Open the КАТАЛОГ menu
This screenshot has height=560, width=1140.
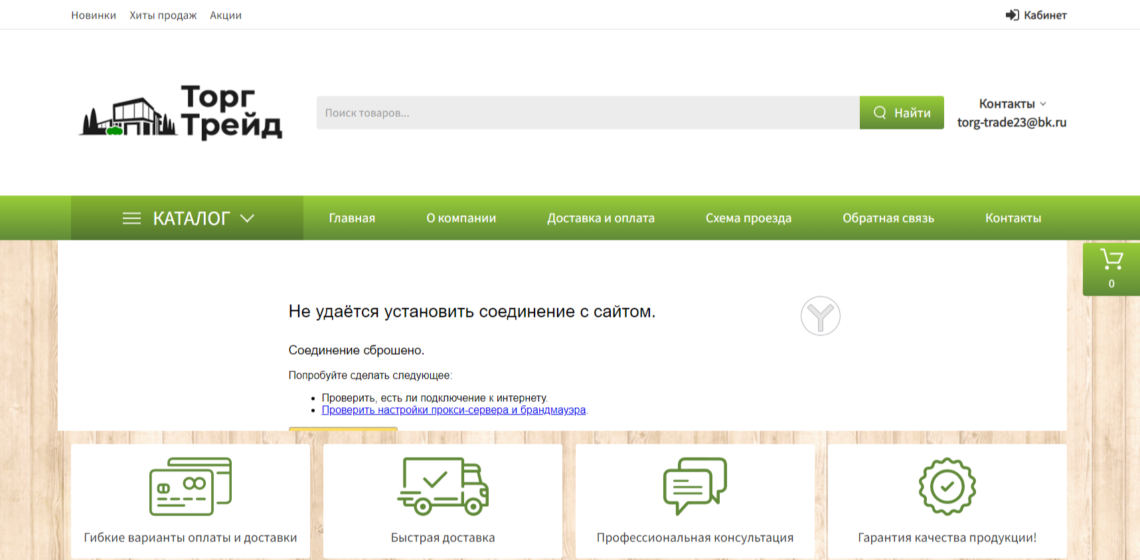click(x=187, y=217)
